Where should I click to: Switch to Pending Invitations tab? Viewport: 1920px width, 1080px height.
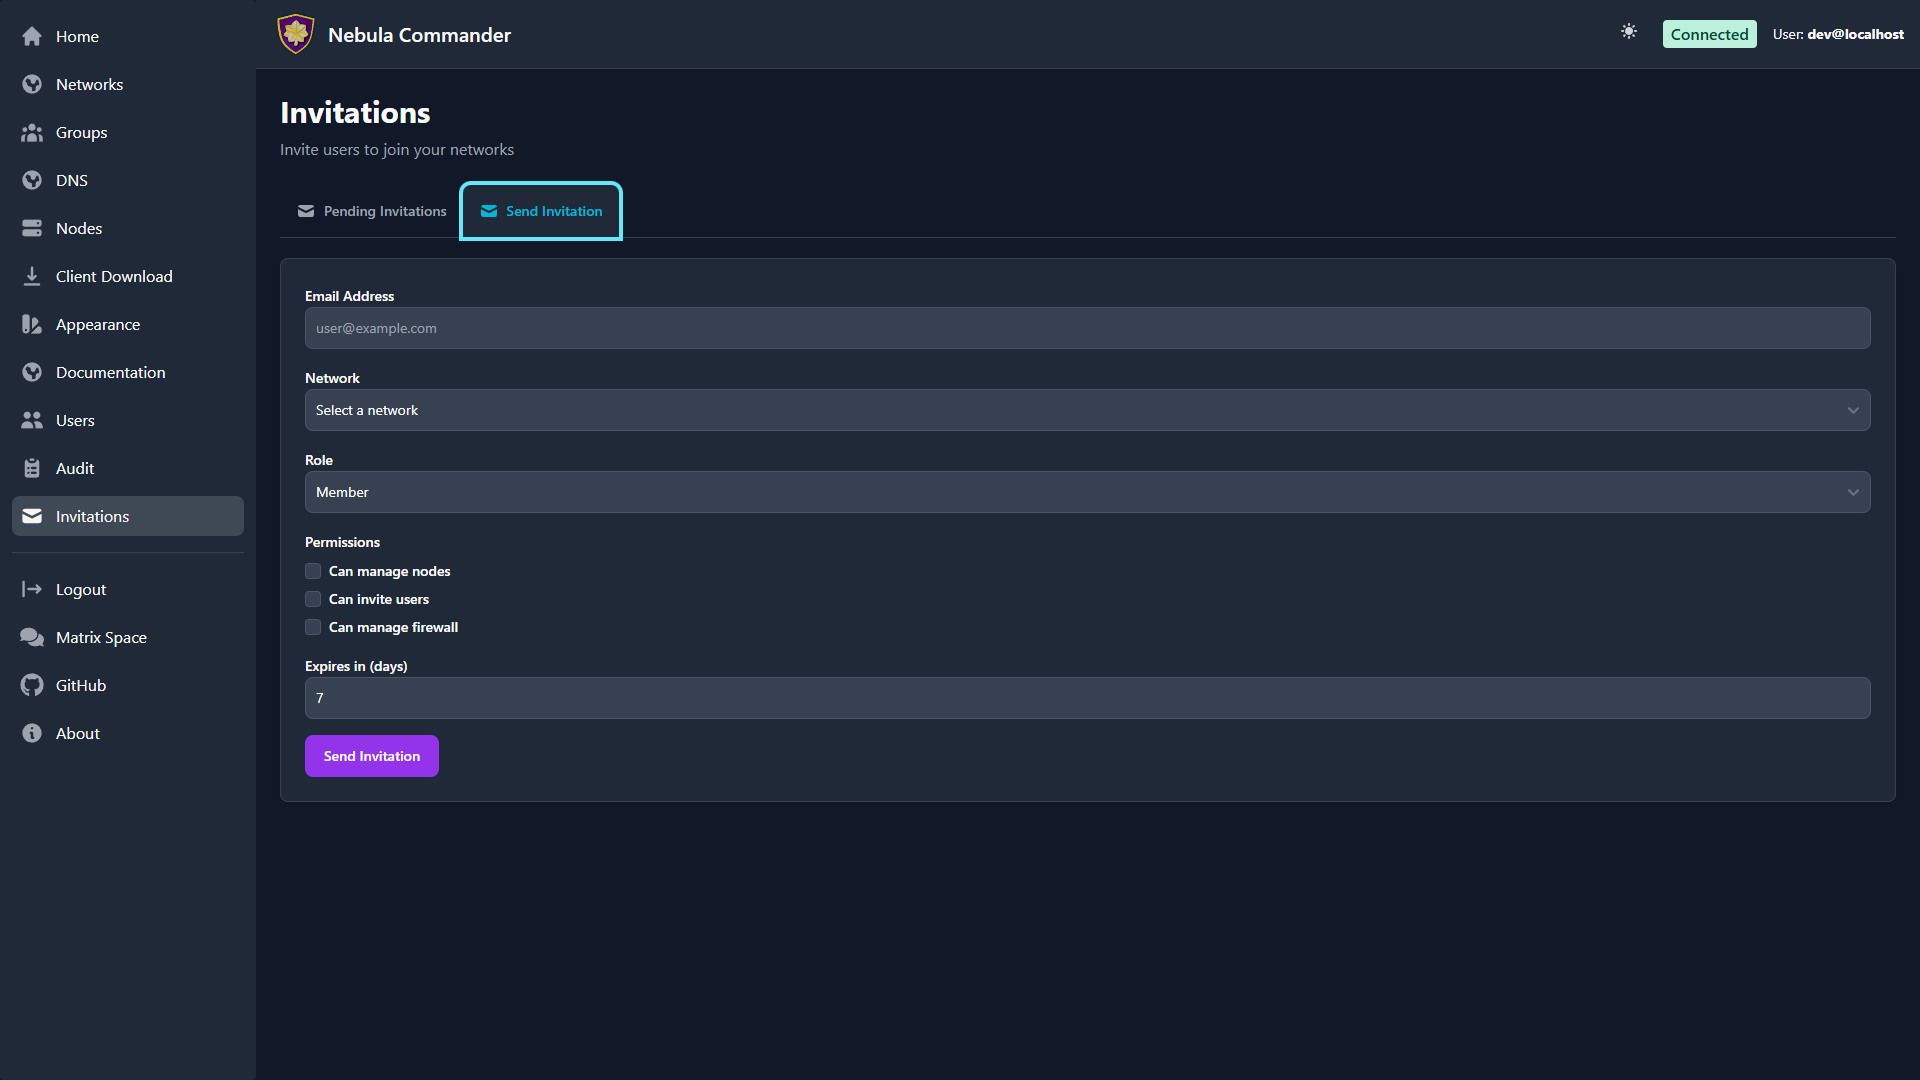coord(371,211)
